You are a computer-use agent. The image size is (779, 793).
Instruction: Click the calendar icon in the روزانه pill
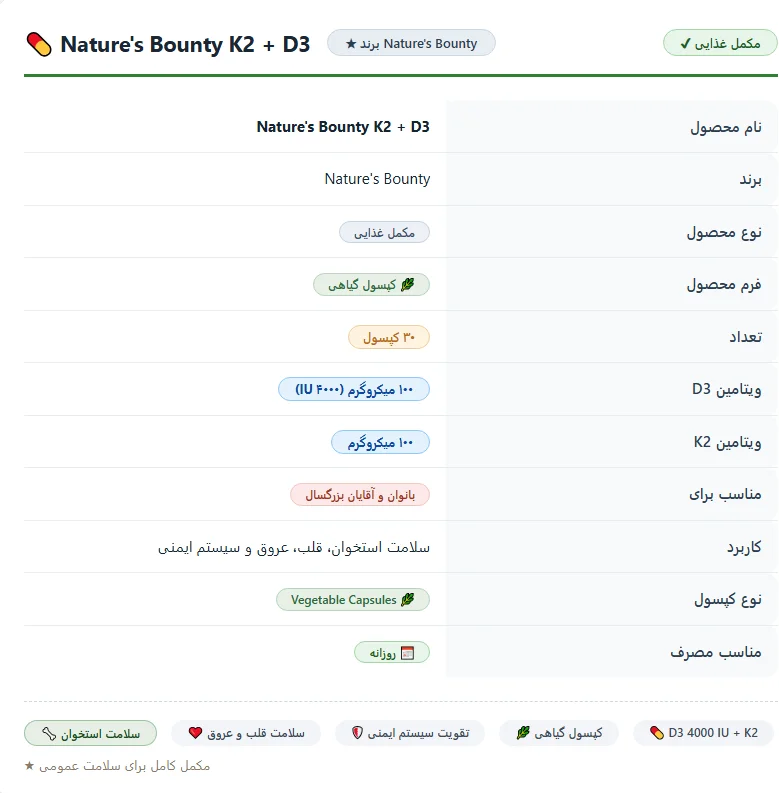pos(407,653)
